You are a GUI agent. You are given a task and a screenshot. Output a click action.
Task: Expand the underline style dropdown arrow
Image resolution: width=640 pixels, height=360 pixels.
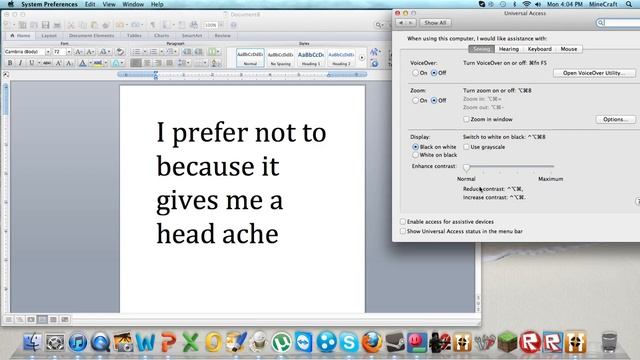[x=39, y=63]
